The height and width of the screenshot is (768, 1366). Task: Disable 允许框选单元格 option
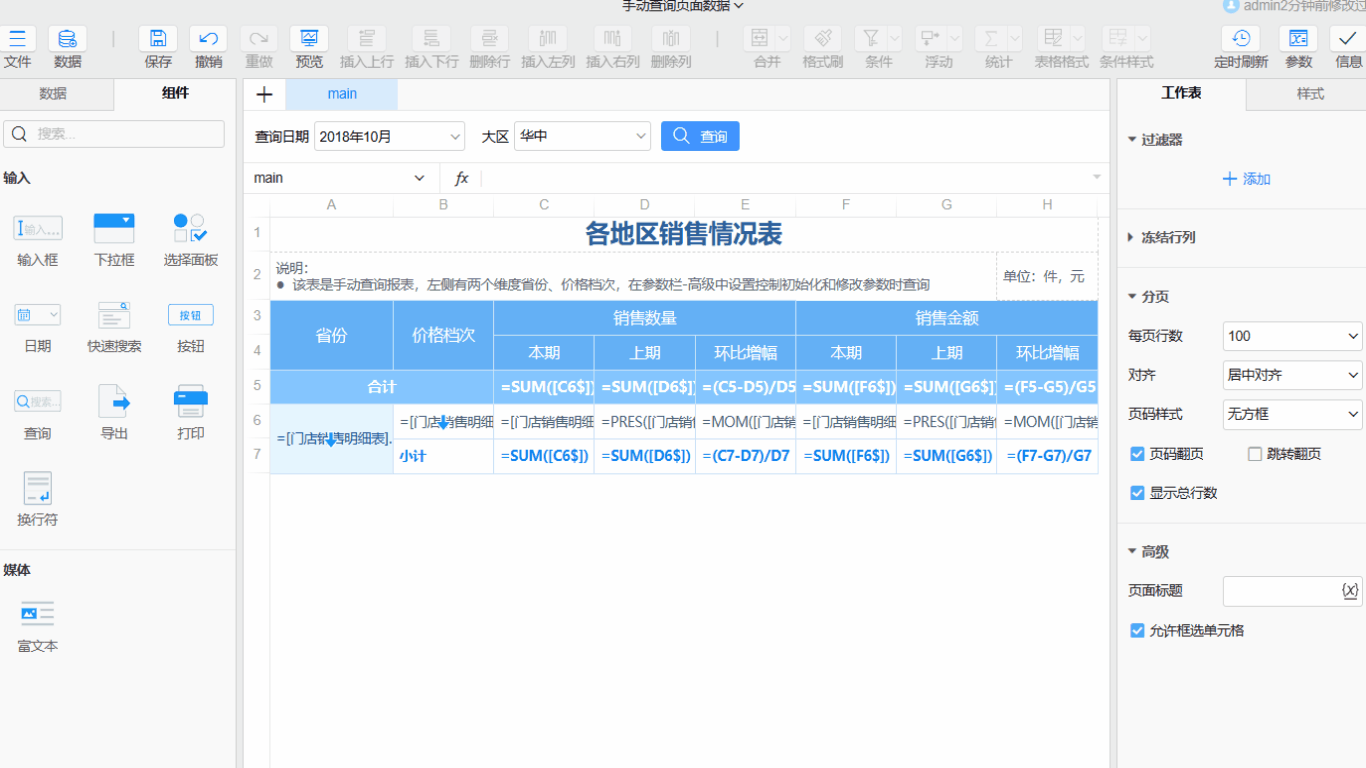1137,631
